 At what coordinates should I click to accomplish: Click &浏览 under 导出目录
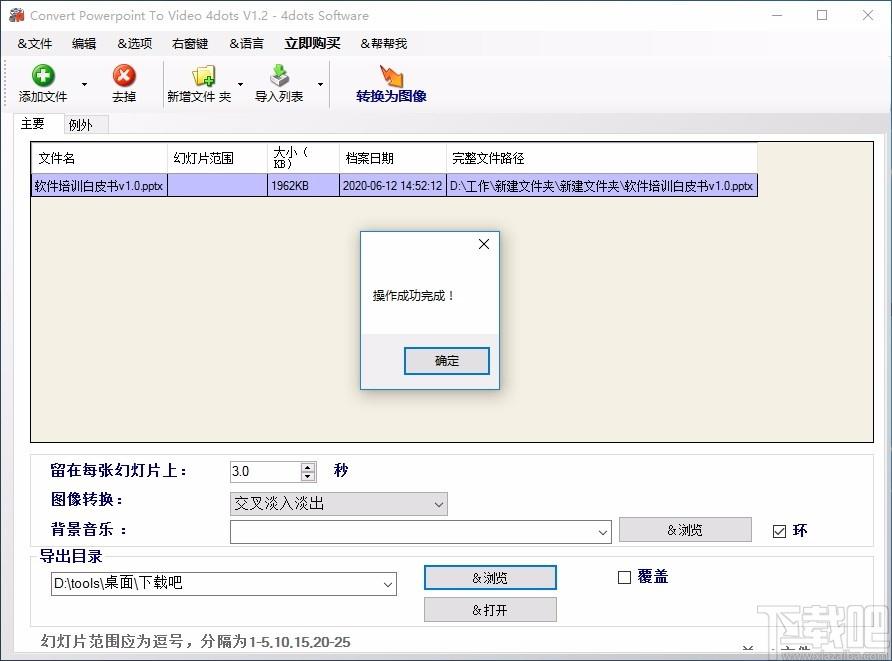[x=490, y=578]
